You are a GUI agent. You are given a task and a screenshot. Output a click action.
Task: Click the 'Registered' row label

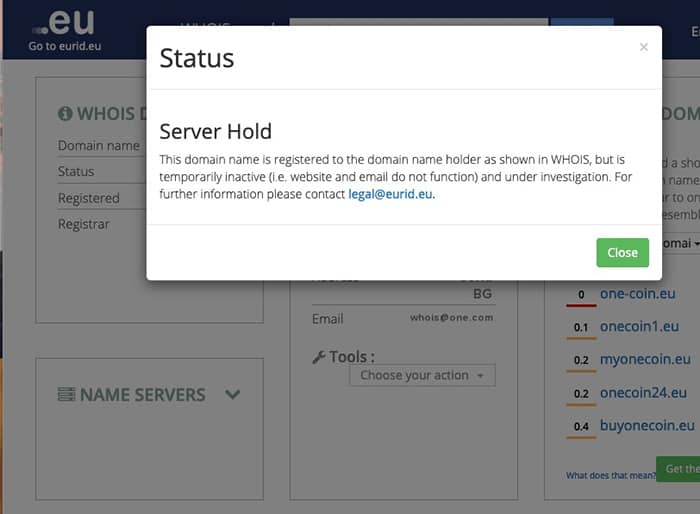89,198
